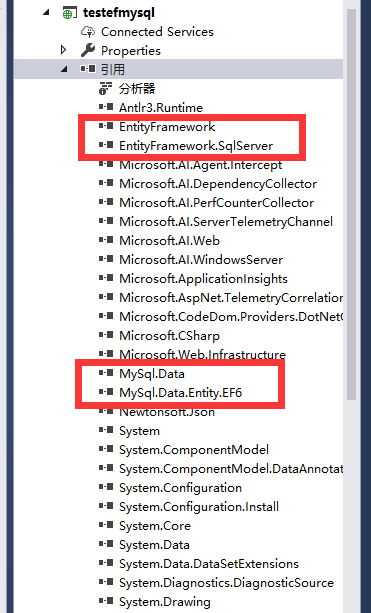Click the 引用 references icon
The height and width of the screenshot is (613, 371).
pos(88,69)
